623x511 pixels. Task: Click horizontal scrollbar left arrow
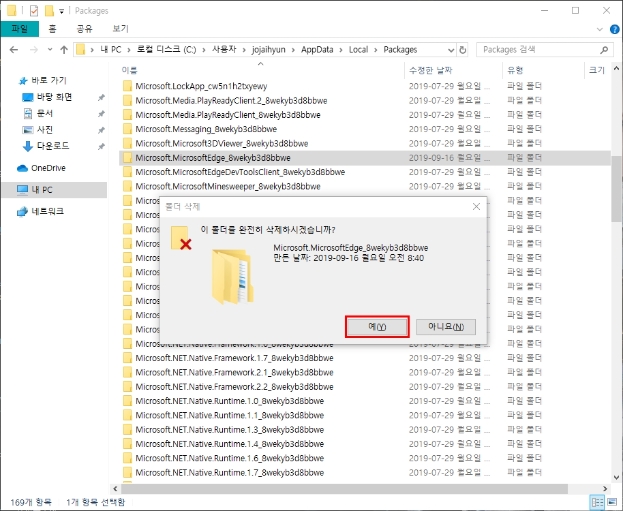point(115,488)
